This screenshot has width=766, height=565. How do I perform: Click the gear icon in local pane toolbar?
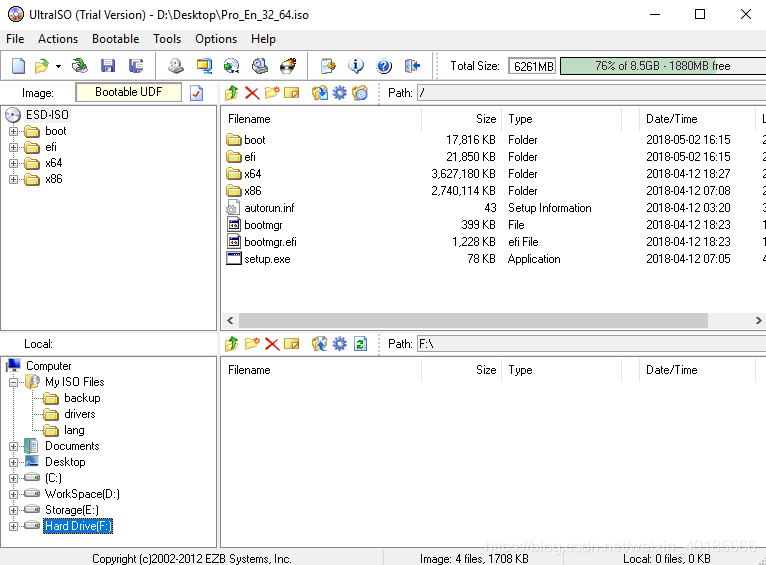tap(340, 344)
